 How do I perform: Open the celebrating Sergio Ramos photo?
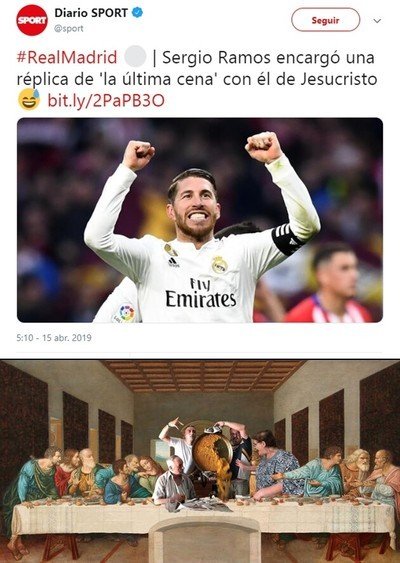tap(200, 220)
